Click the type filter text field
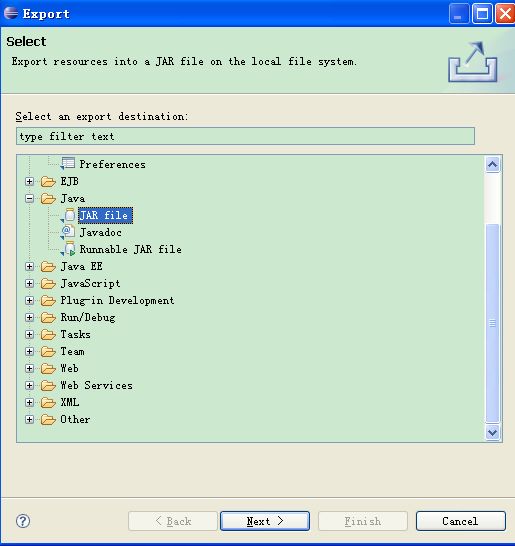Viewport: 515px width, 546px height. click(x=245, y=136)
